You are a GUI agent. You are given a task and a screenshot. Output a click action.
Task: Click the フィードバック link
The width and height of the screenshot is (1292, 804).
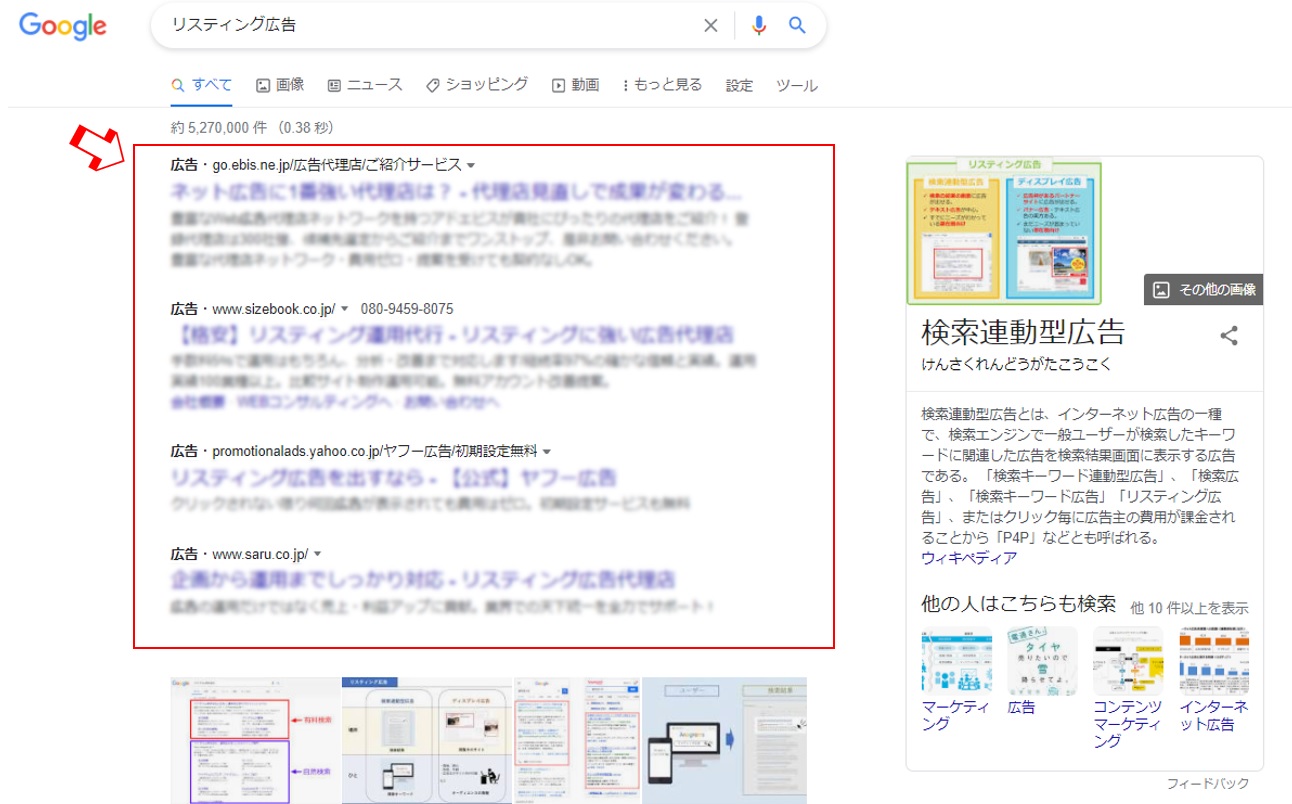coord(1208,784)
